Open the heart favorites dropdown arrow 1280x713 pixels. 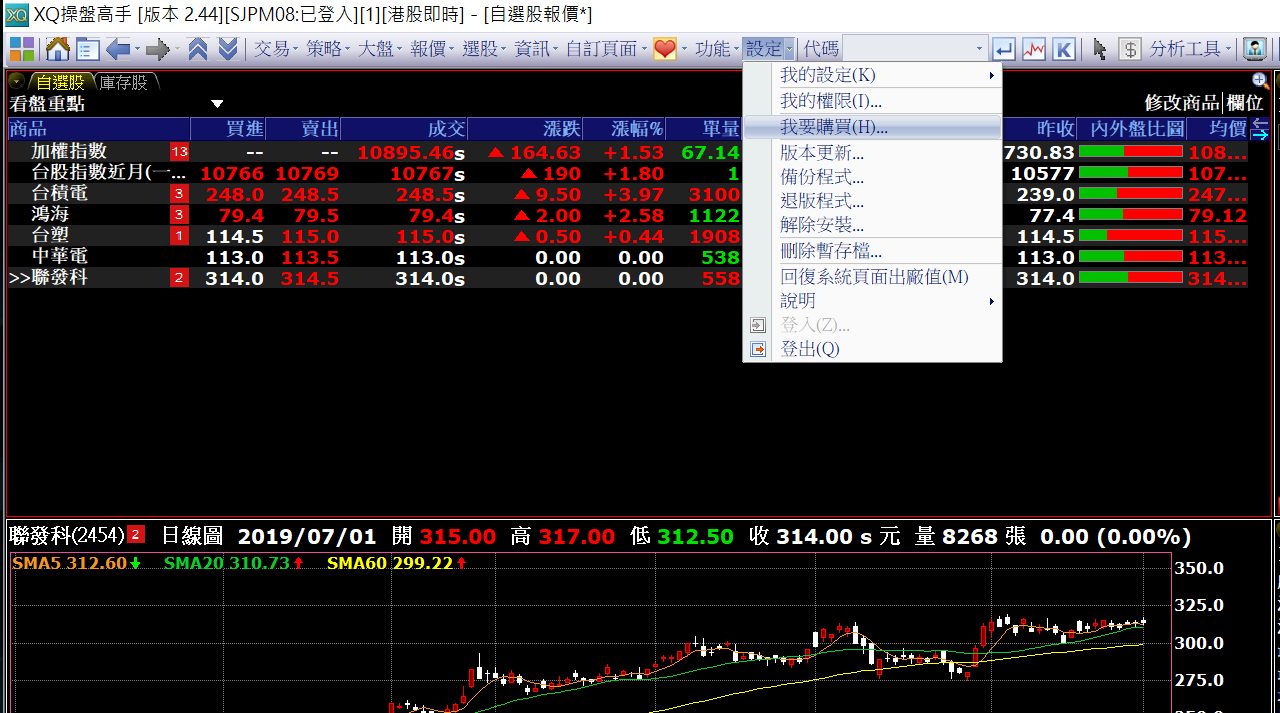click(684, 49)
